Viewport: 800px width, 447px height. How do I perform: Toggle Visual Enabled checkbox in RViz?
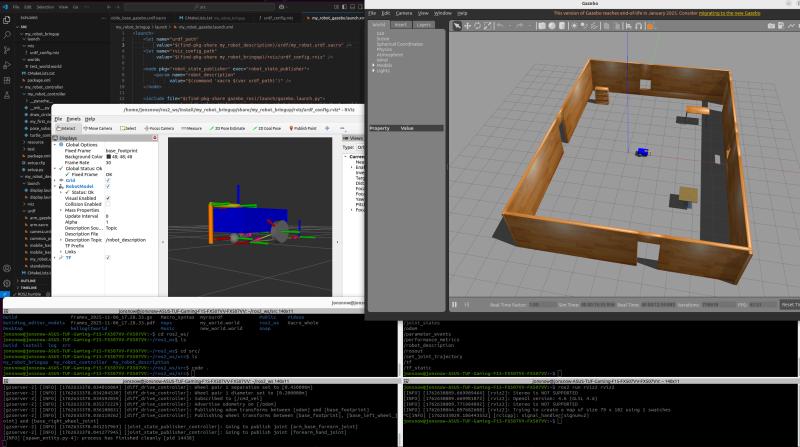(x=108, y=198)
